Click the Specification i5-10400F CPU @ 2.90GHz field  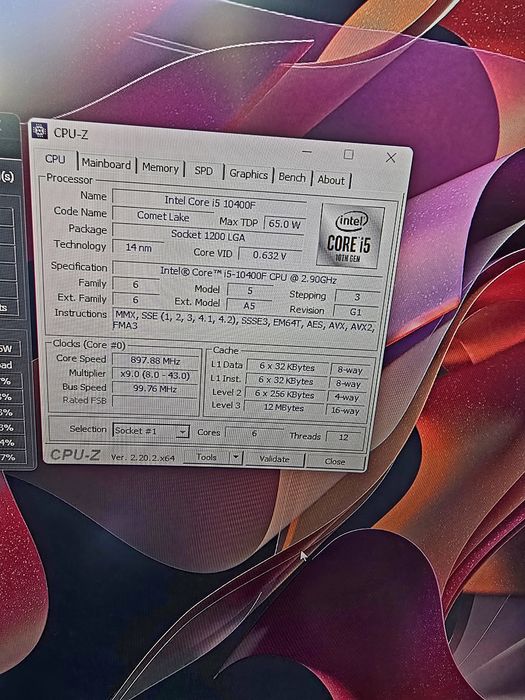(248, 275)
